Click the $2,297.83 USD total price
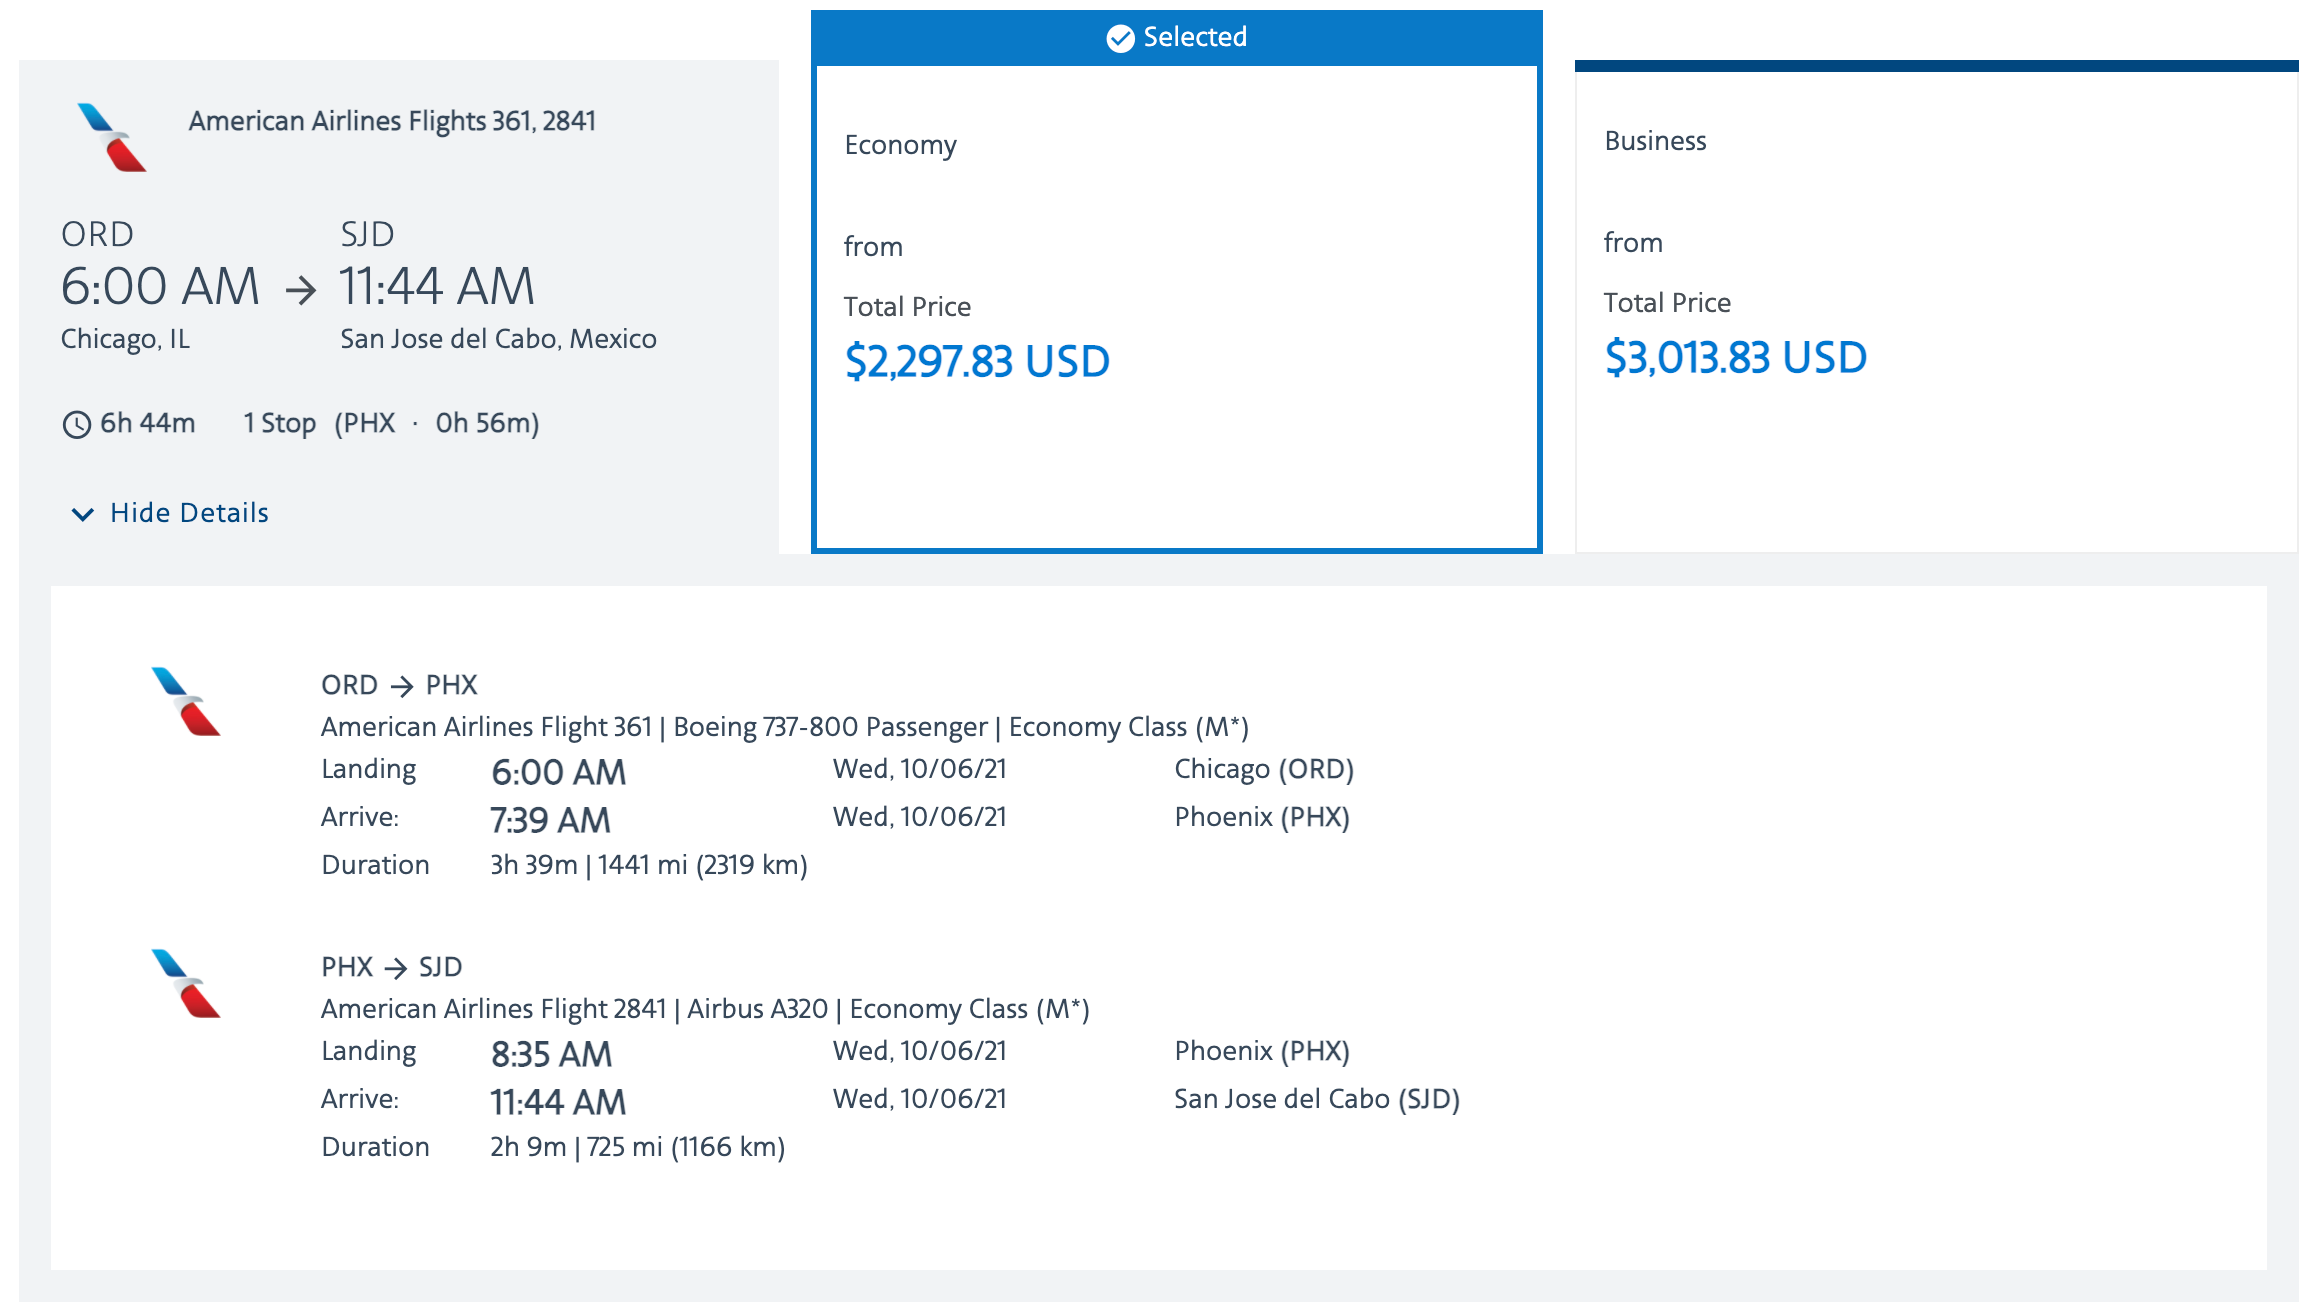This screenshot has width=2313, height=1312. (977, 361)
